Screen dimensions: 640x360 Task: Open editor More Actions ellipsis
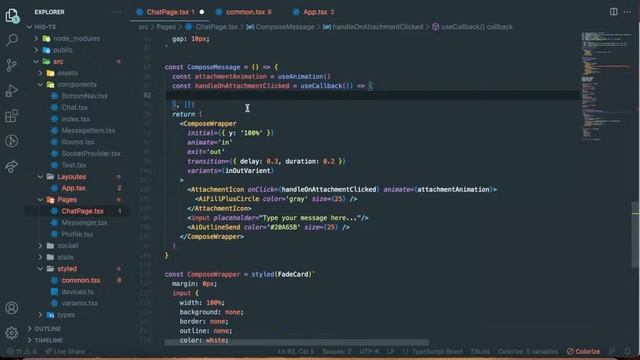click(x=627, y=12)
